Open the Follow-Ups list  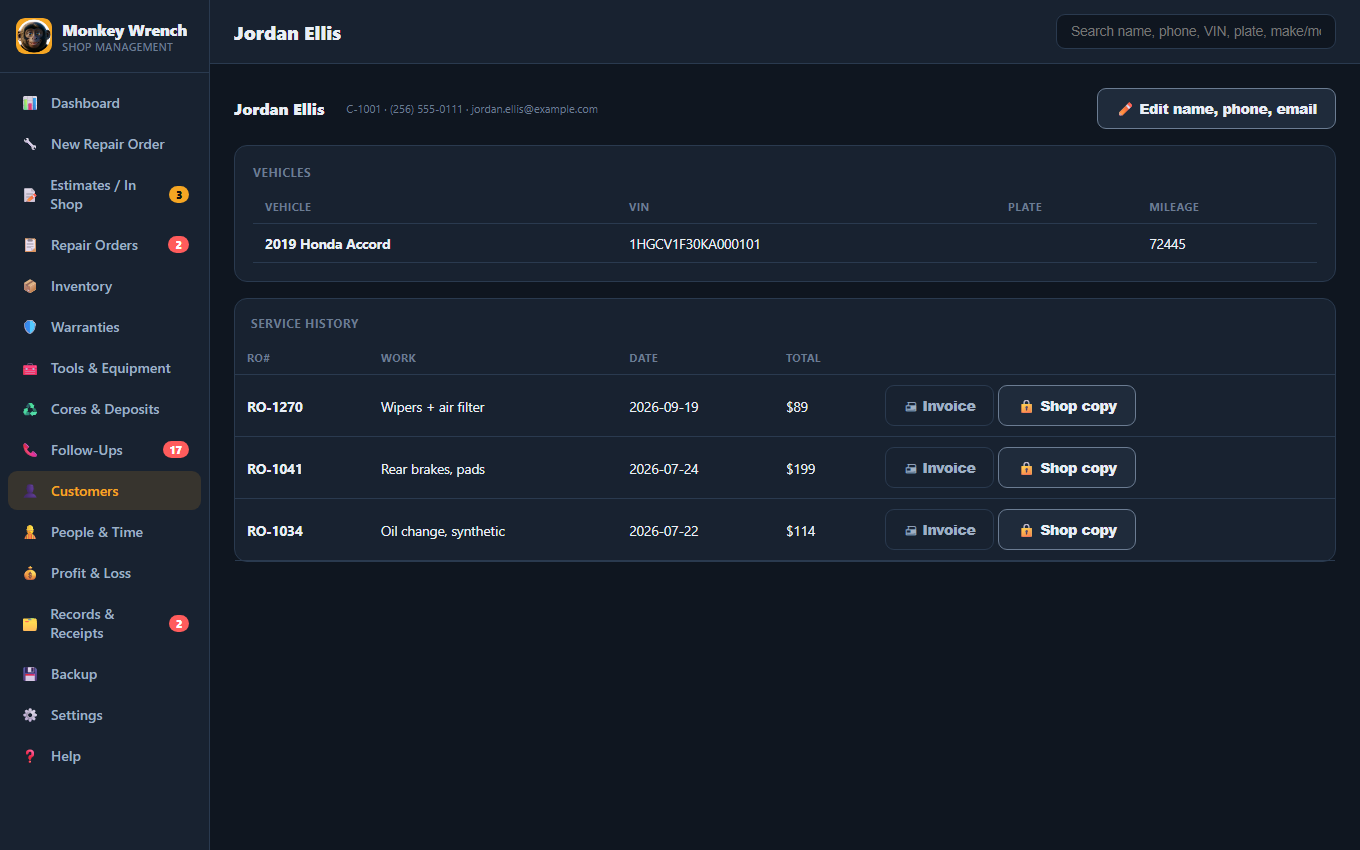point(104,450)
